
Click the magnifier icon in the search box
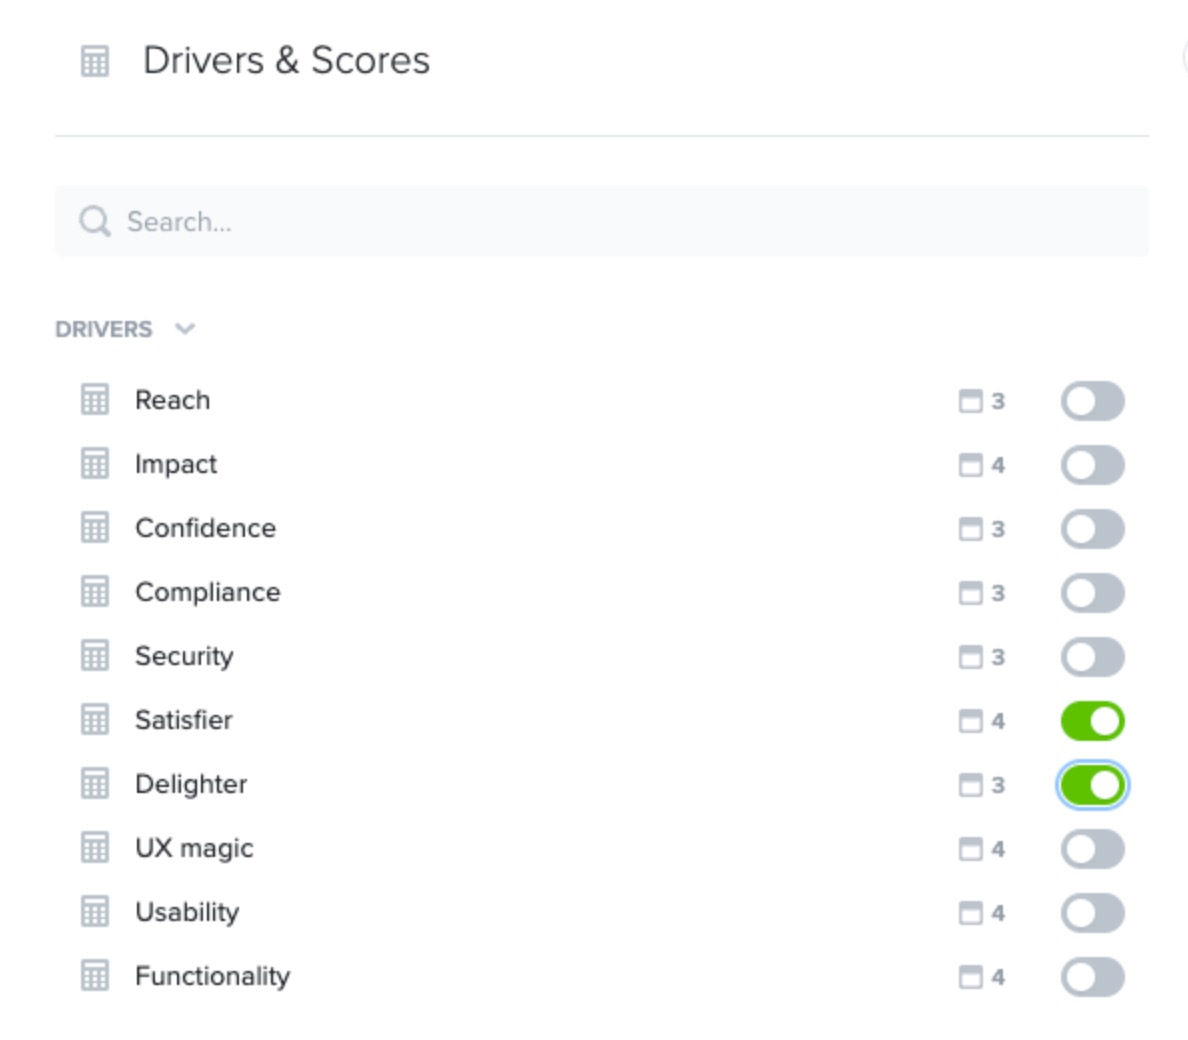(95, 221)
